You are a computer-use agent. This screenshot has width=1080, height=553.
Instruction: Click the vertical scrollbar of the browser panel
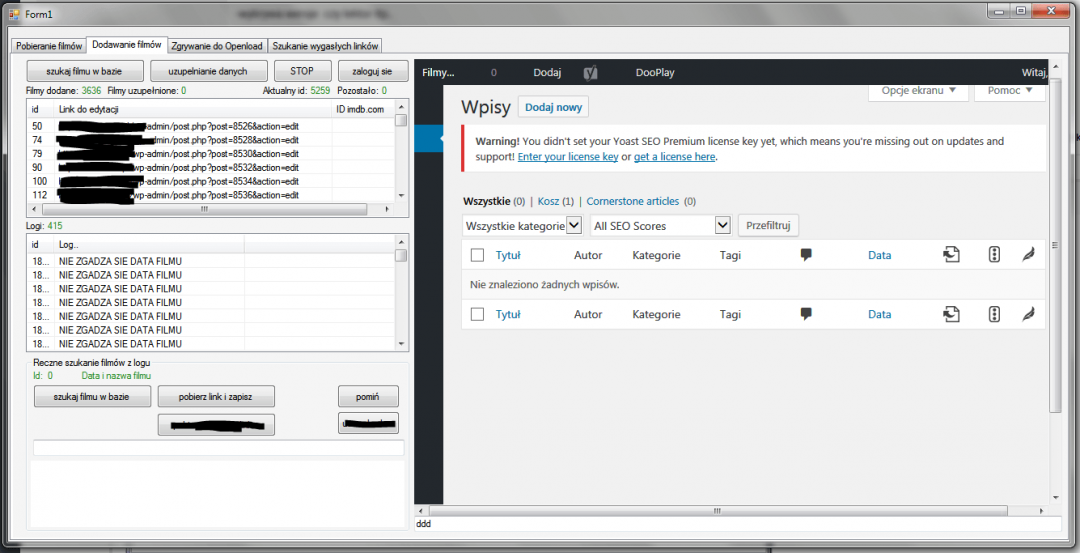[x=1054, y=300]
